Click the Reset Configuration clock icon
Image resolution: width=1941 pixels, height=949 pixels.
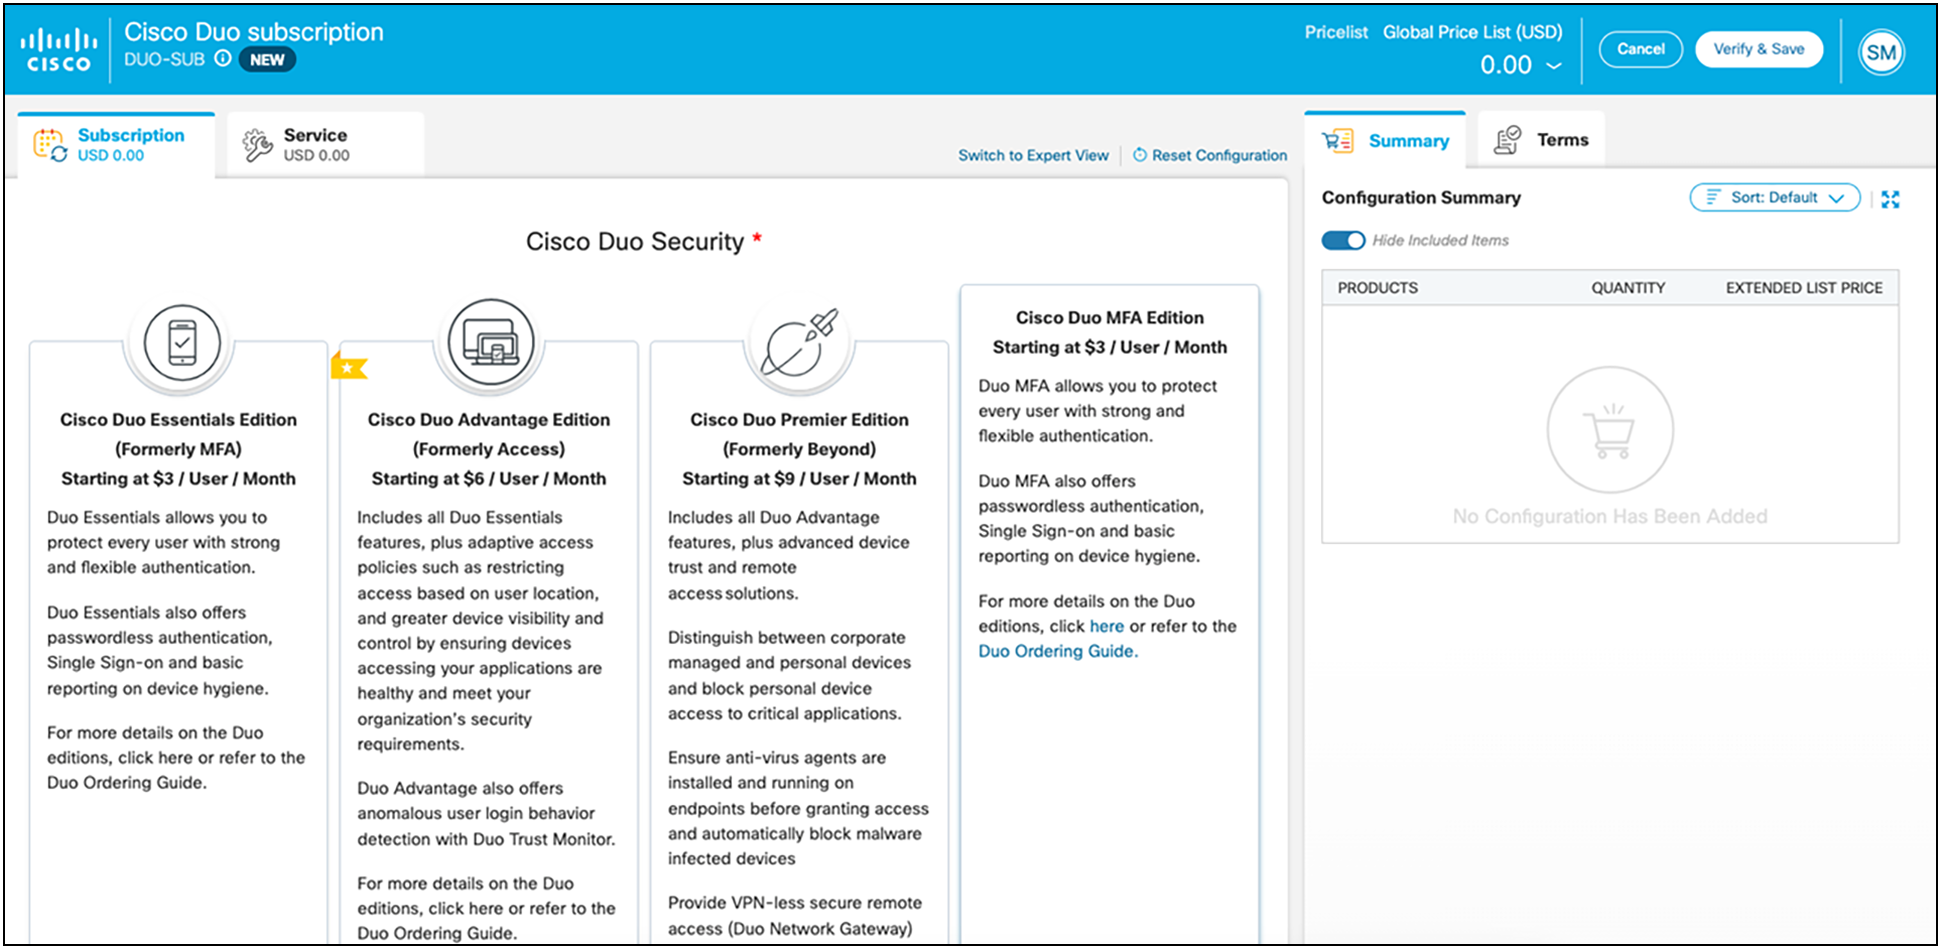pyautogui.click(x=1140, y=155)
